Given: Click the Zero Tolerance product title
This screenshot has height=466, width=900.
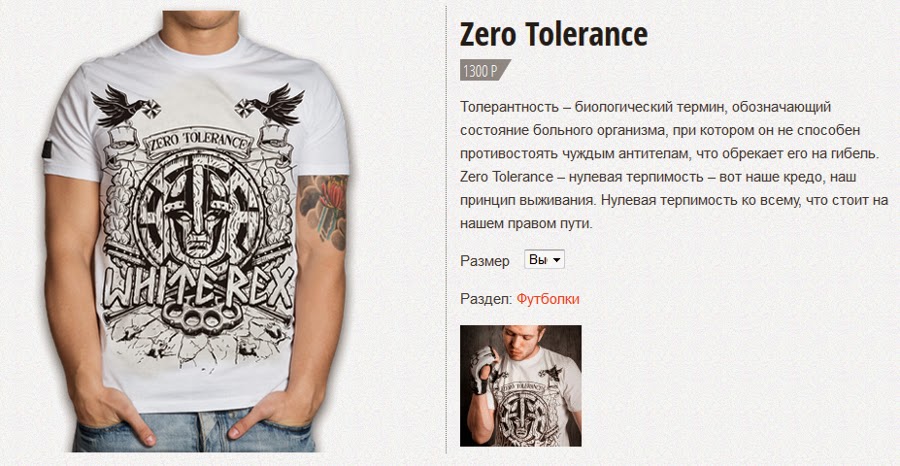Looking at the screenshot, I should click(x=553, y=34).
